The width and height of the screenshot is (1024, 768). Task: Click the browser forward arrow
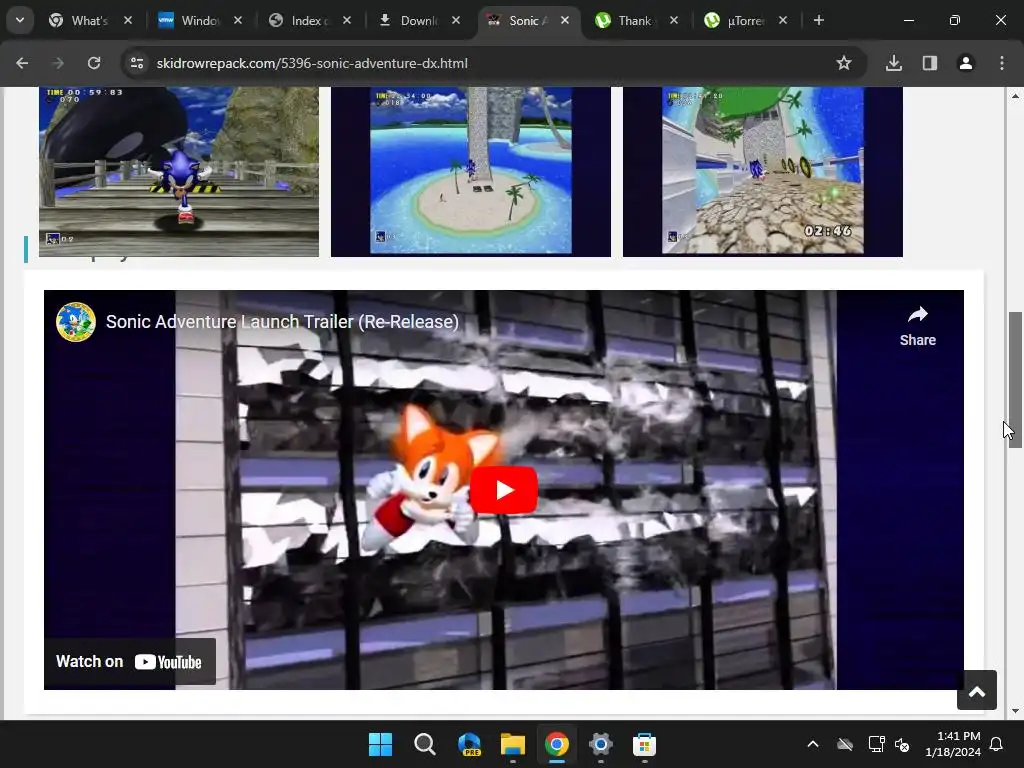click(x=58, y=63)
